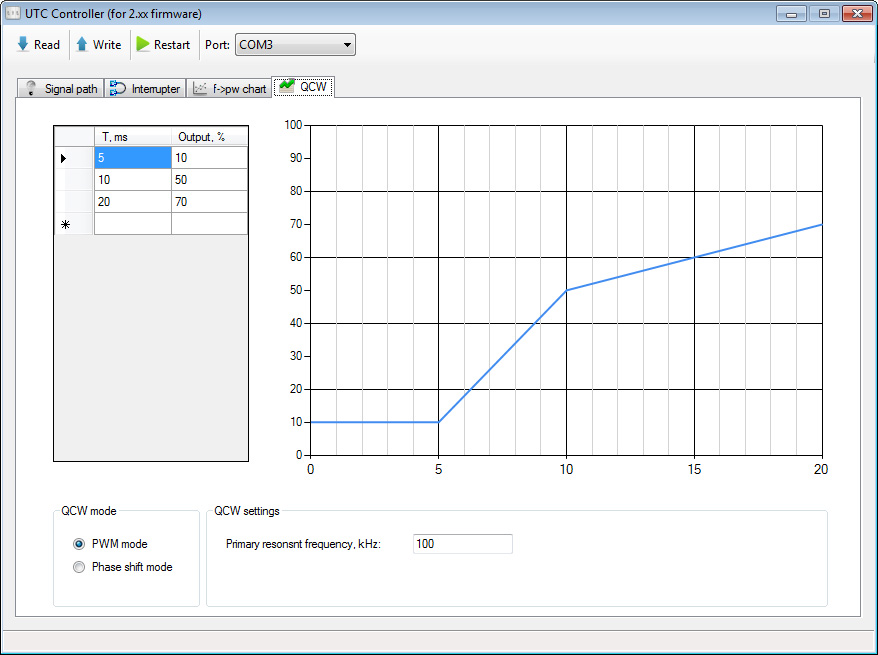The image size is (878, 655).
Task: Click the Output, % column header
Action: [x=209, y=136]
